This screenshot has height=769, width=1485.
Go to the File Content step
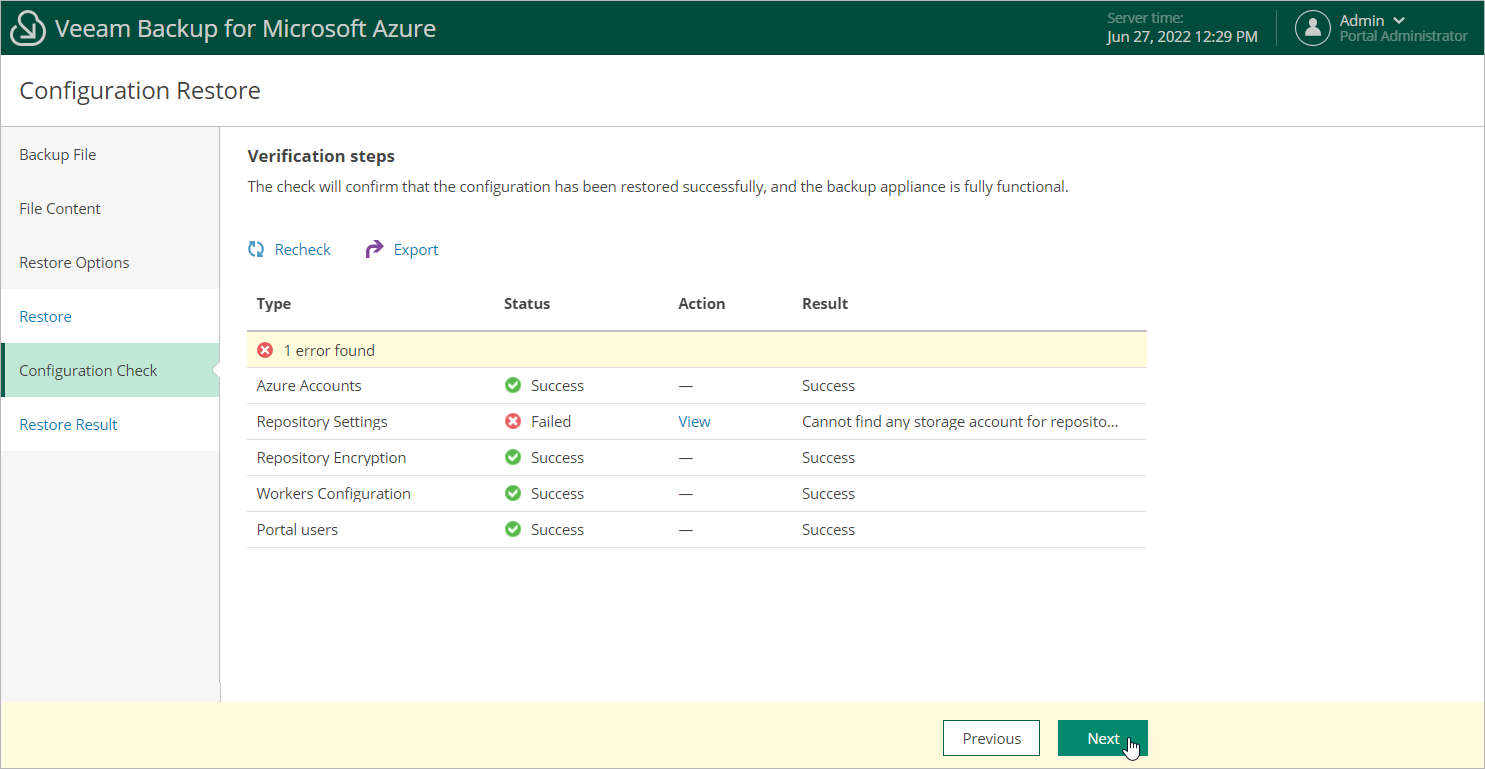pos(60,209)
